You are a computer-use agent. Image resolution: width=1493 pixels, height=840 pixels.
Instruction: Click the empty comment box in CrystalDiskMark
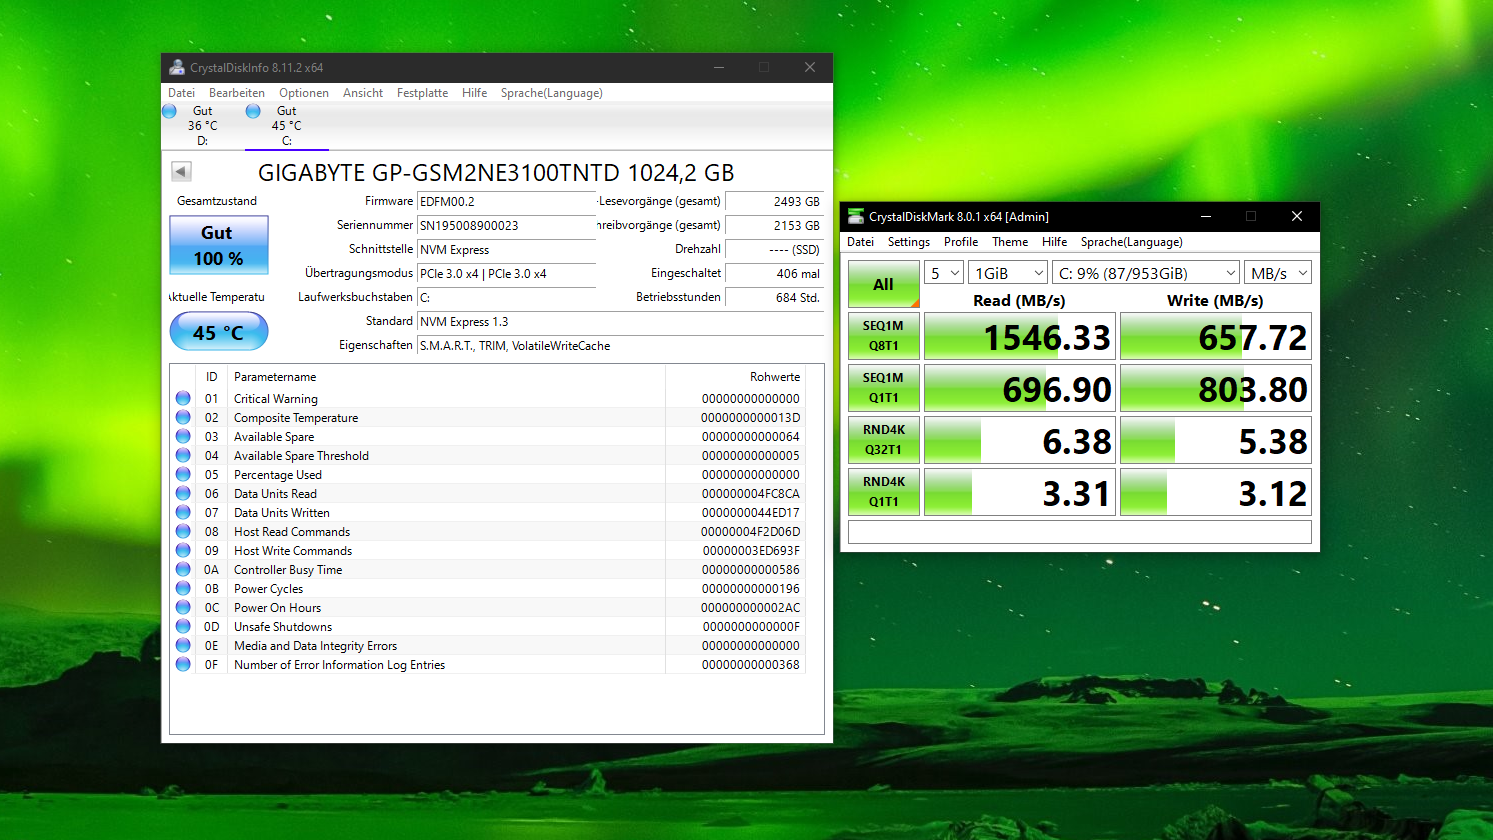pyautogui.click(x=1080, y=531)
